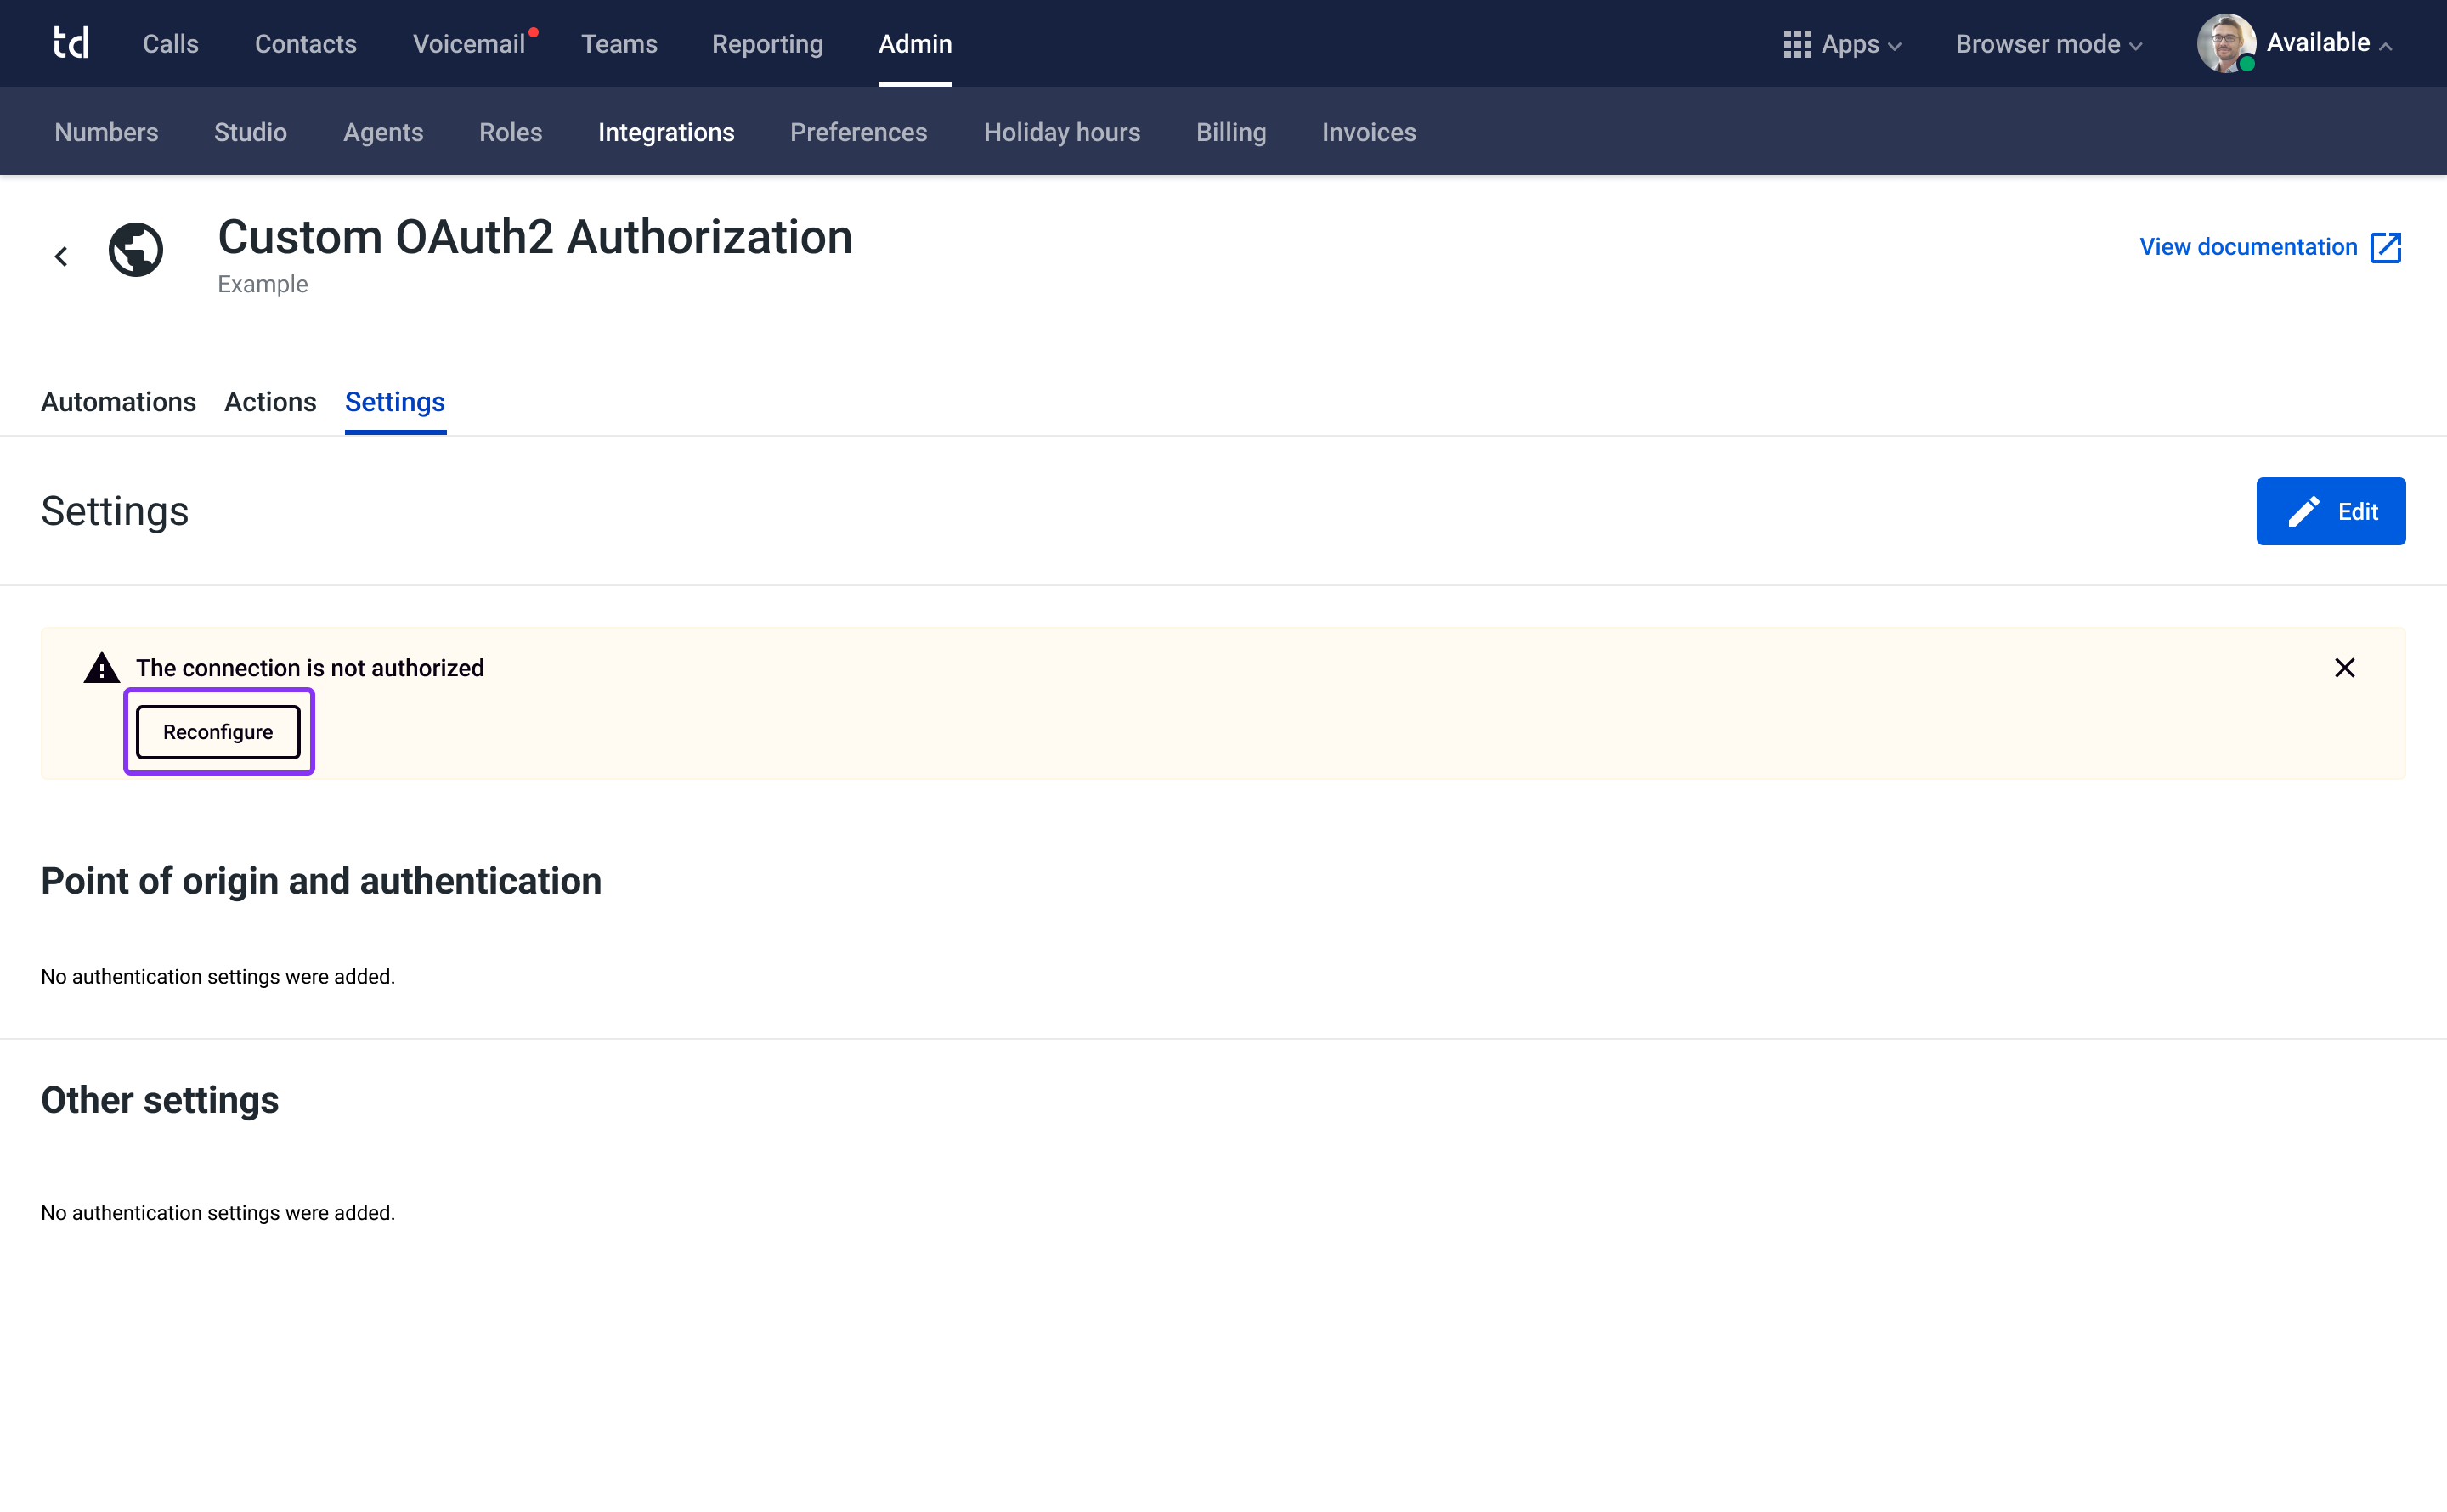This screenshot has width=2447, height=1512.
Task: Click the Talkdesk logo icon
Action: click(71, 43)
